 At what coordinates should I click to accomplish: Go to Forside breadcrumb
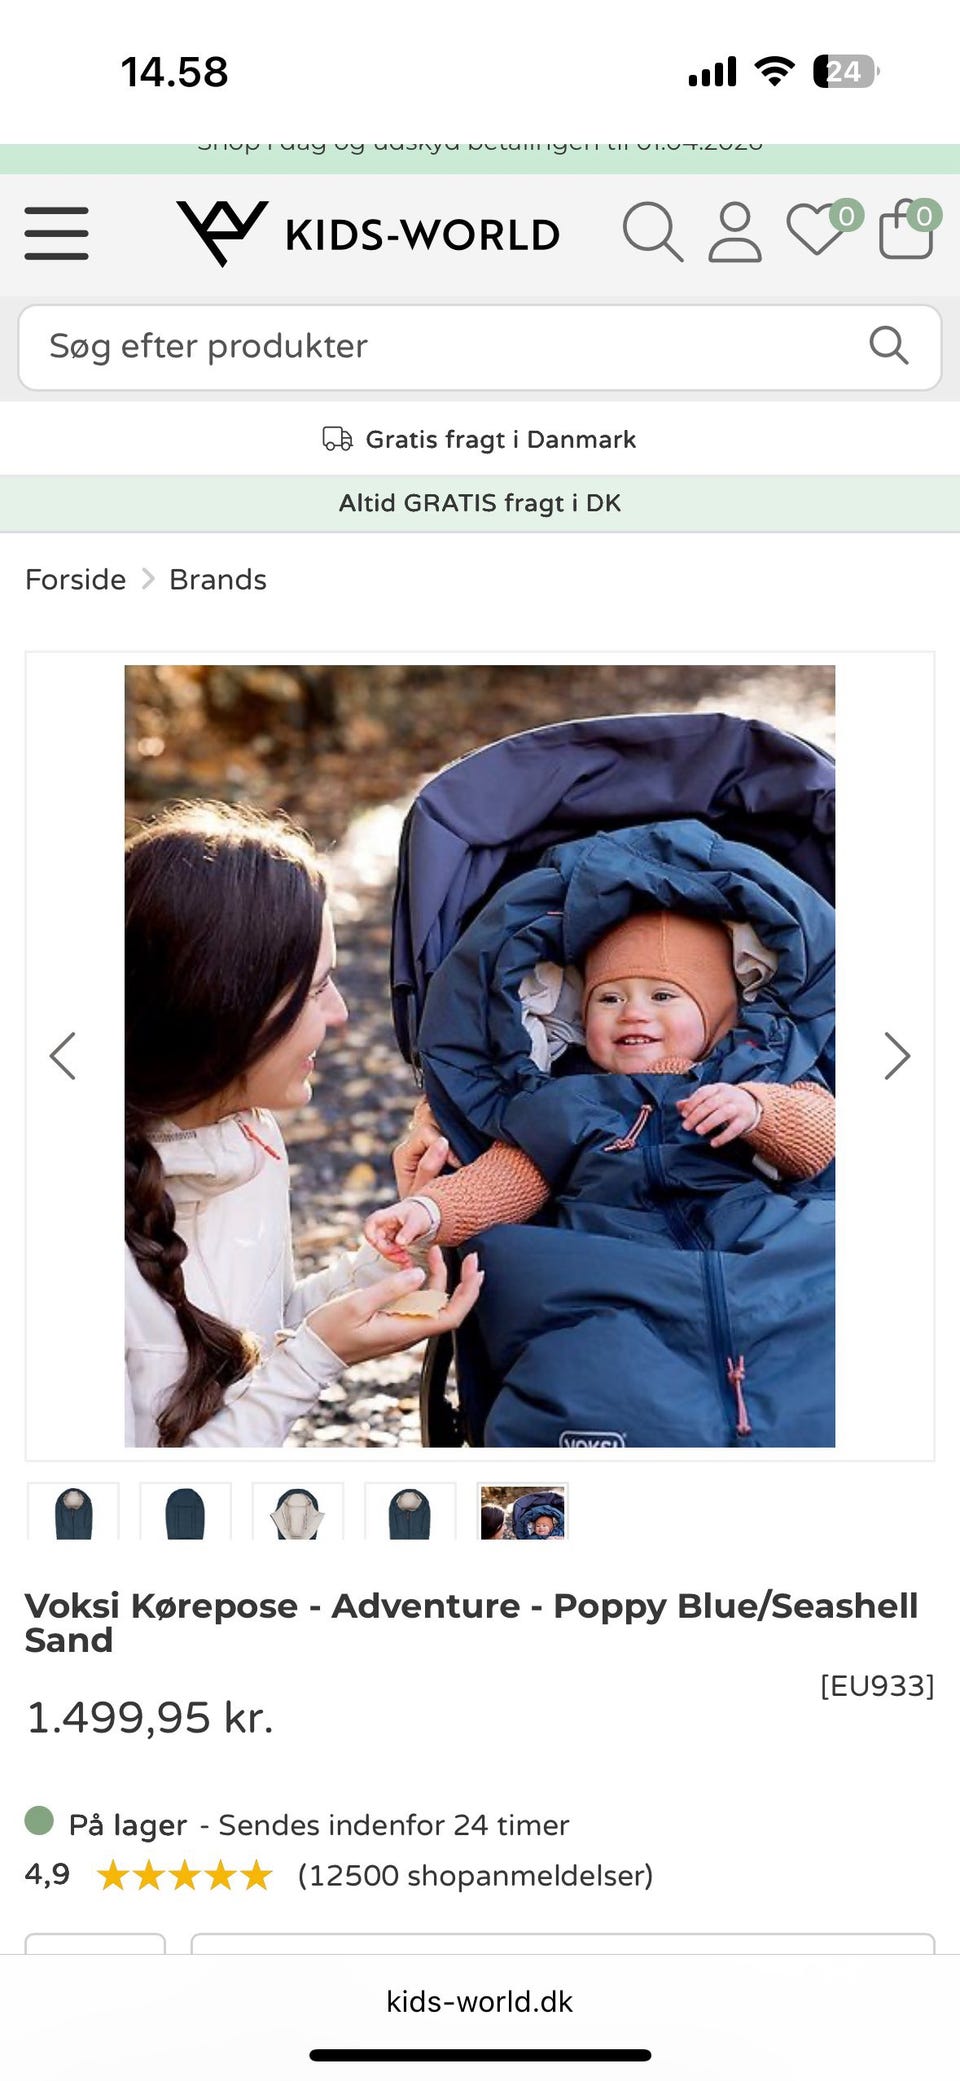pos(76,580)
